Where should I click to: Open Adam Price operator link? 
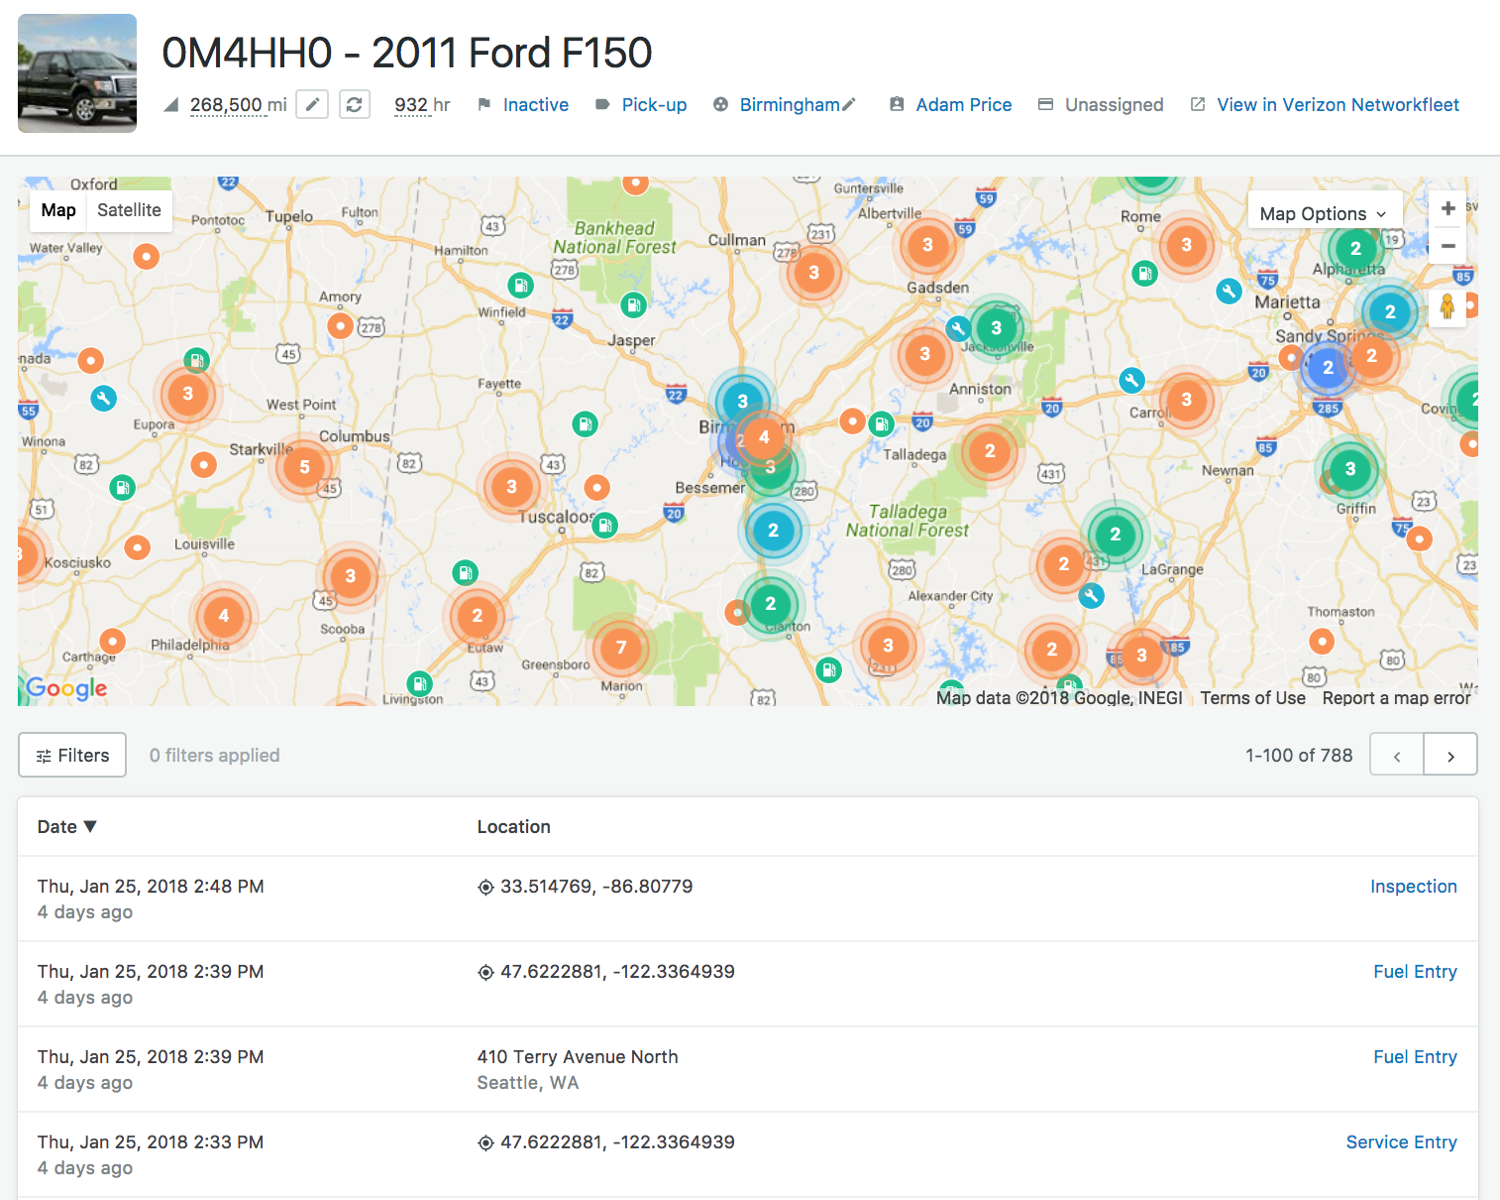(x=964, y=105)
